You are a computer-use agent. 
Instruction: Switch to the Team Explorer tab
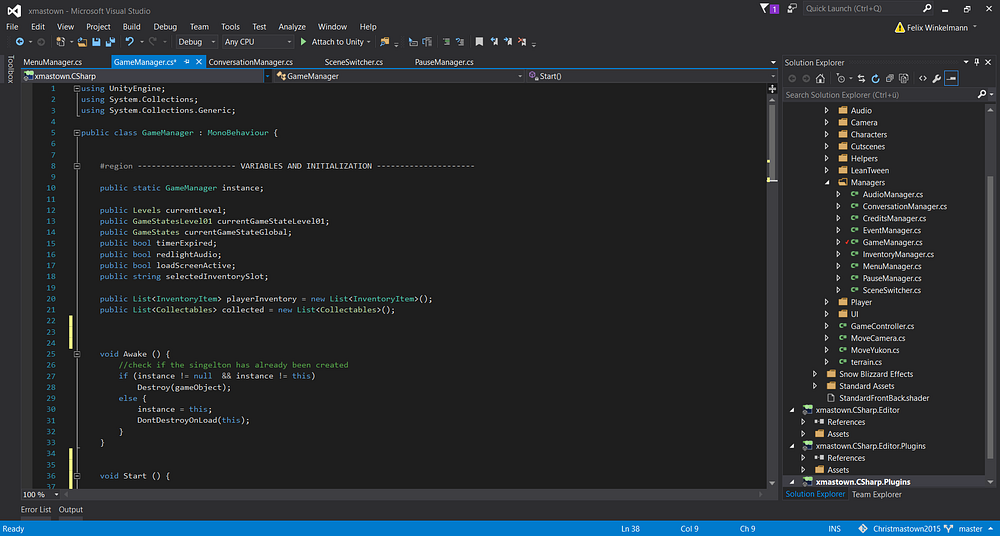877,494
